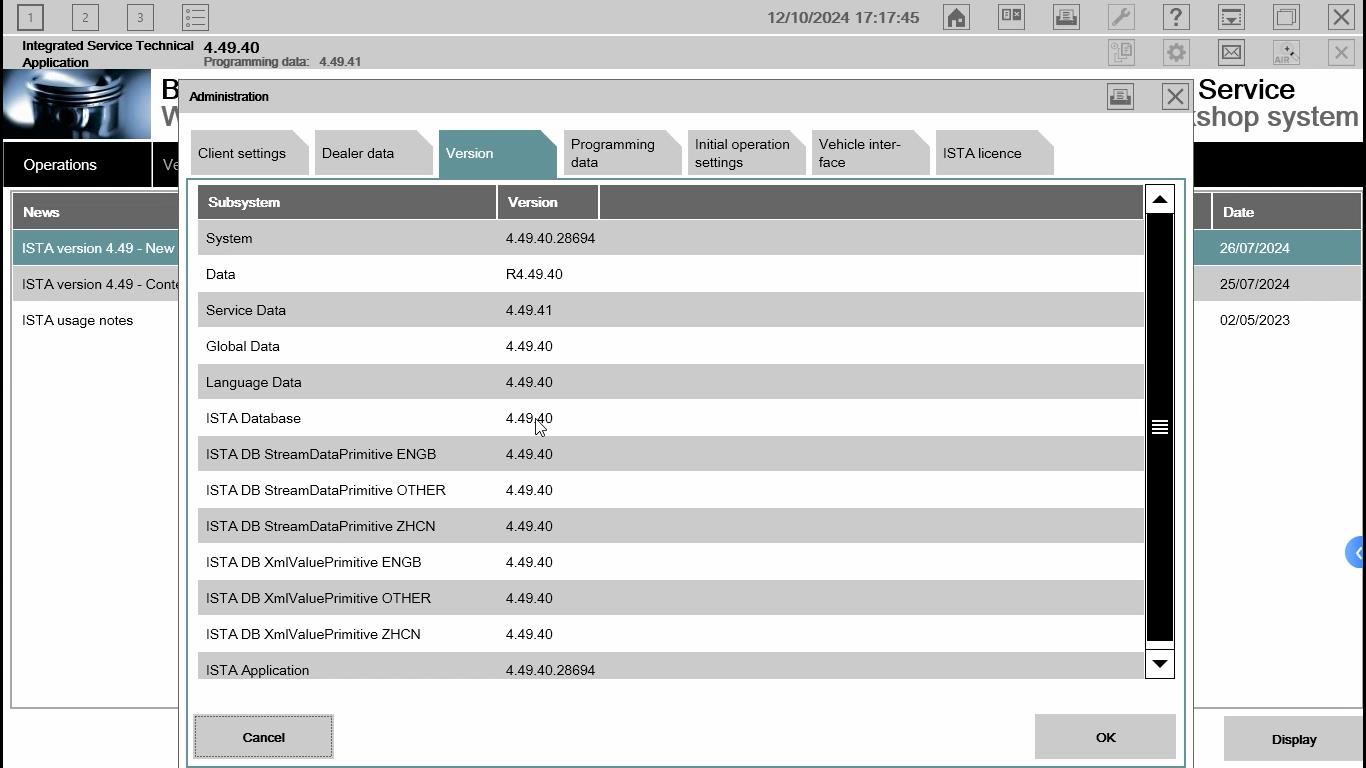Select ISTA DB StreamDataPrimitive ZHCN row
This screenshot has width=1366, height=768.
pyautogui.click(x=671, y=526)
